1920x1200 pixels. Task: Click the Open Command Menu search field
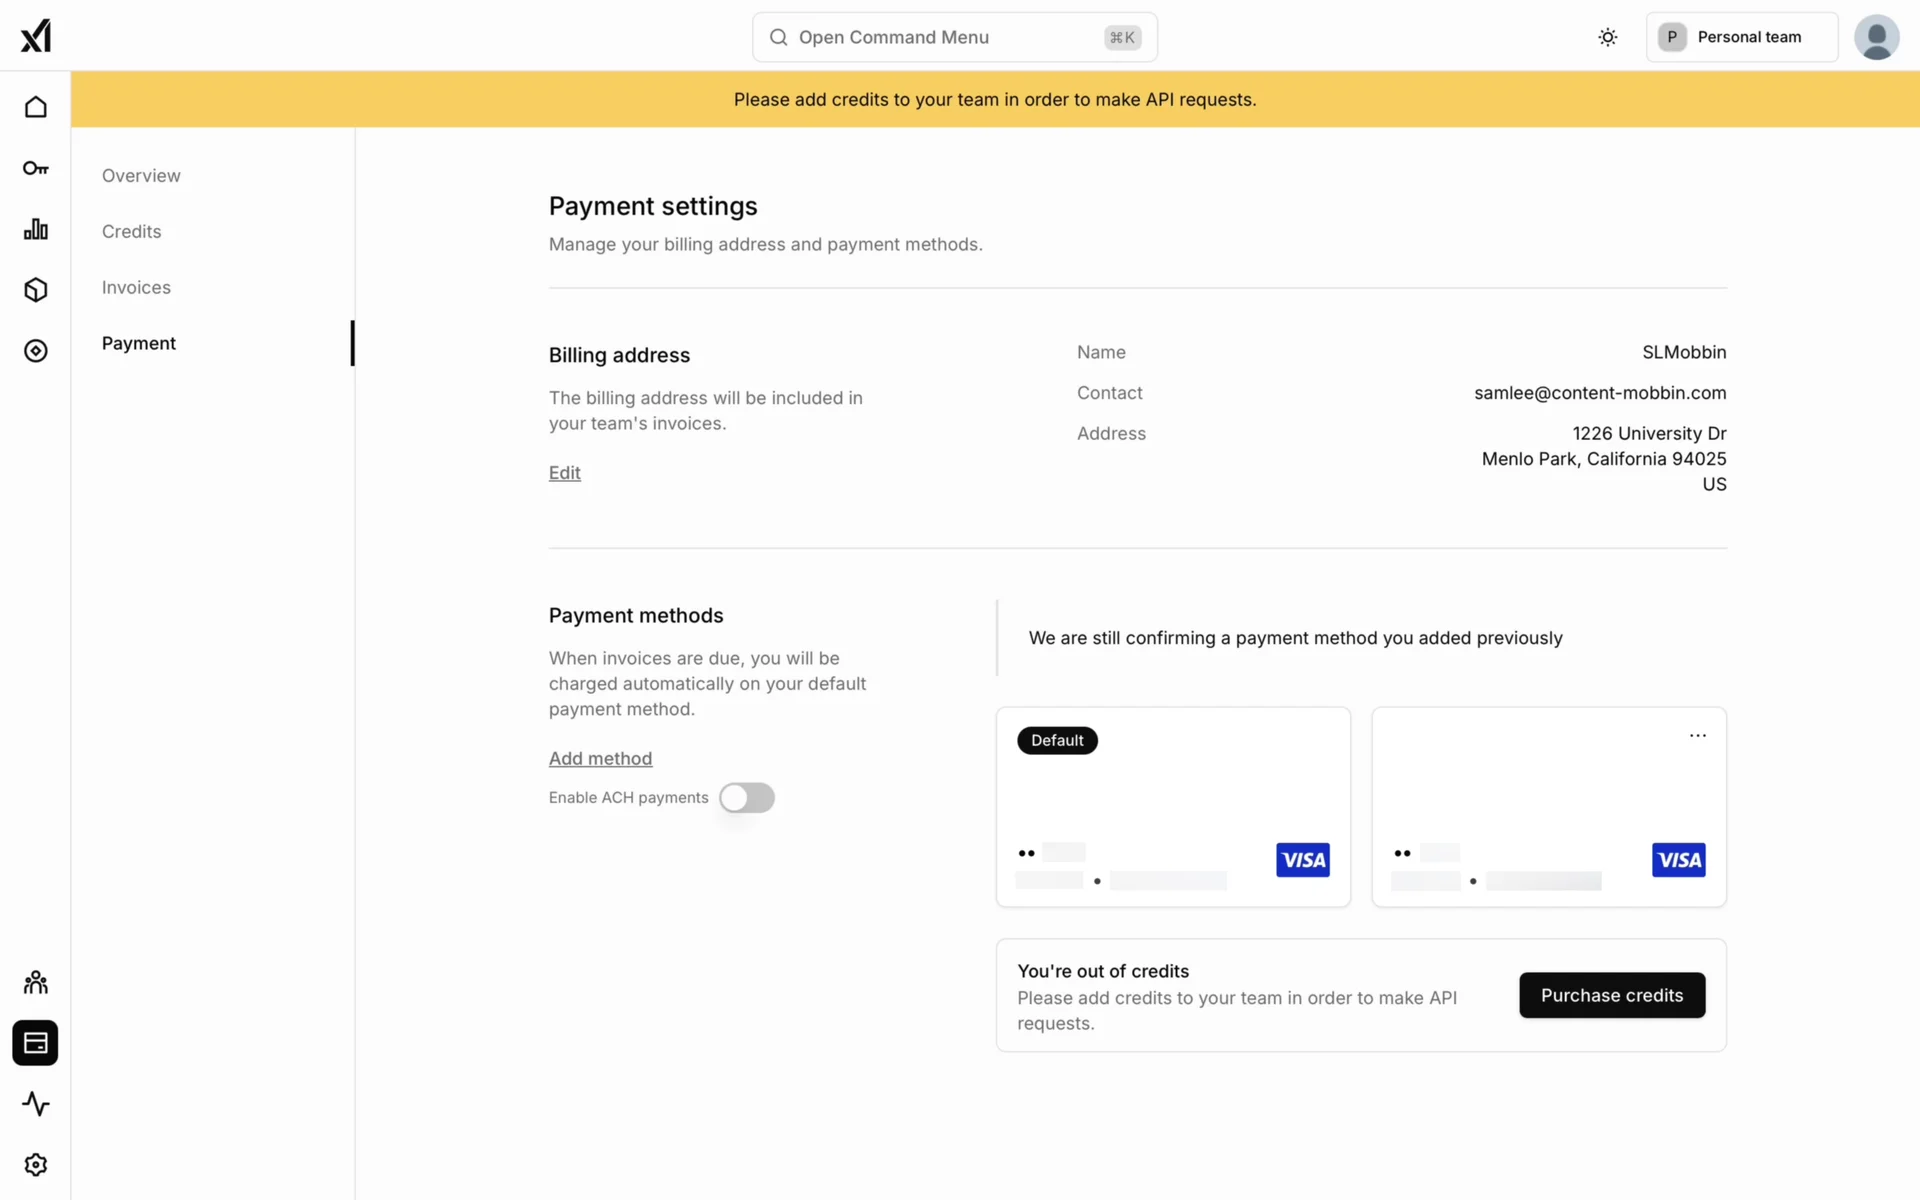[954, 37]
